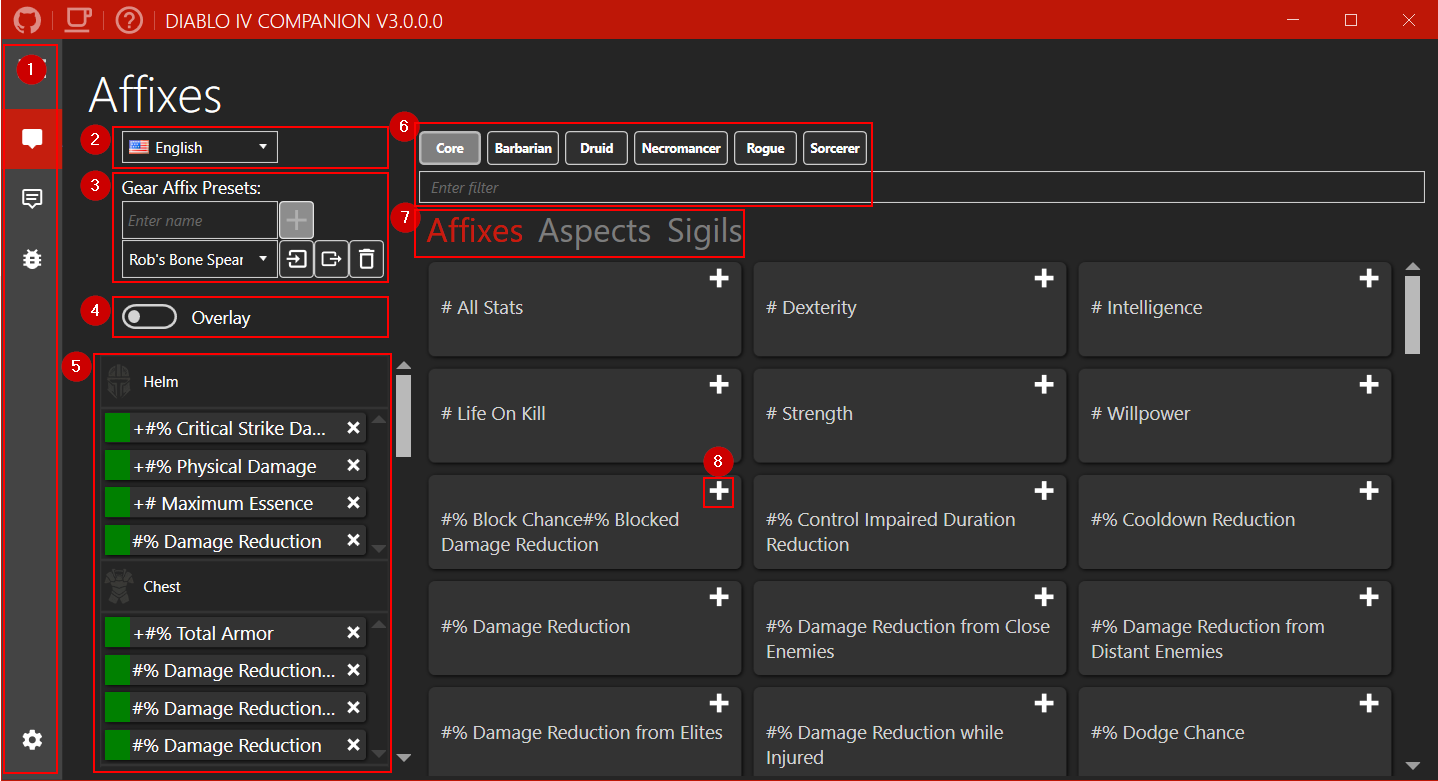
Task: Add Damage Reduction from Elites affix
Action: (x=718, y=704)
